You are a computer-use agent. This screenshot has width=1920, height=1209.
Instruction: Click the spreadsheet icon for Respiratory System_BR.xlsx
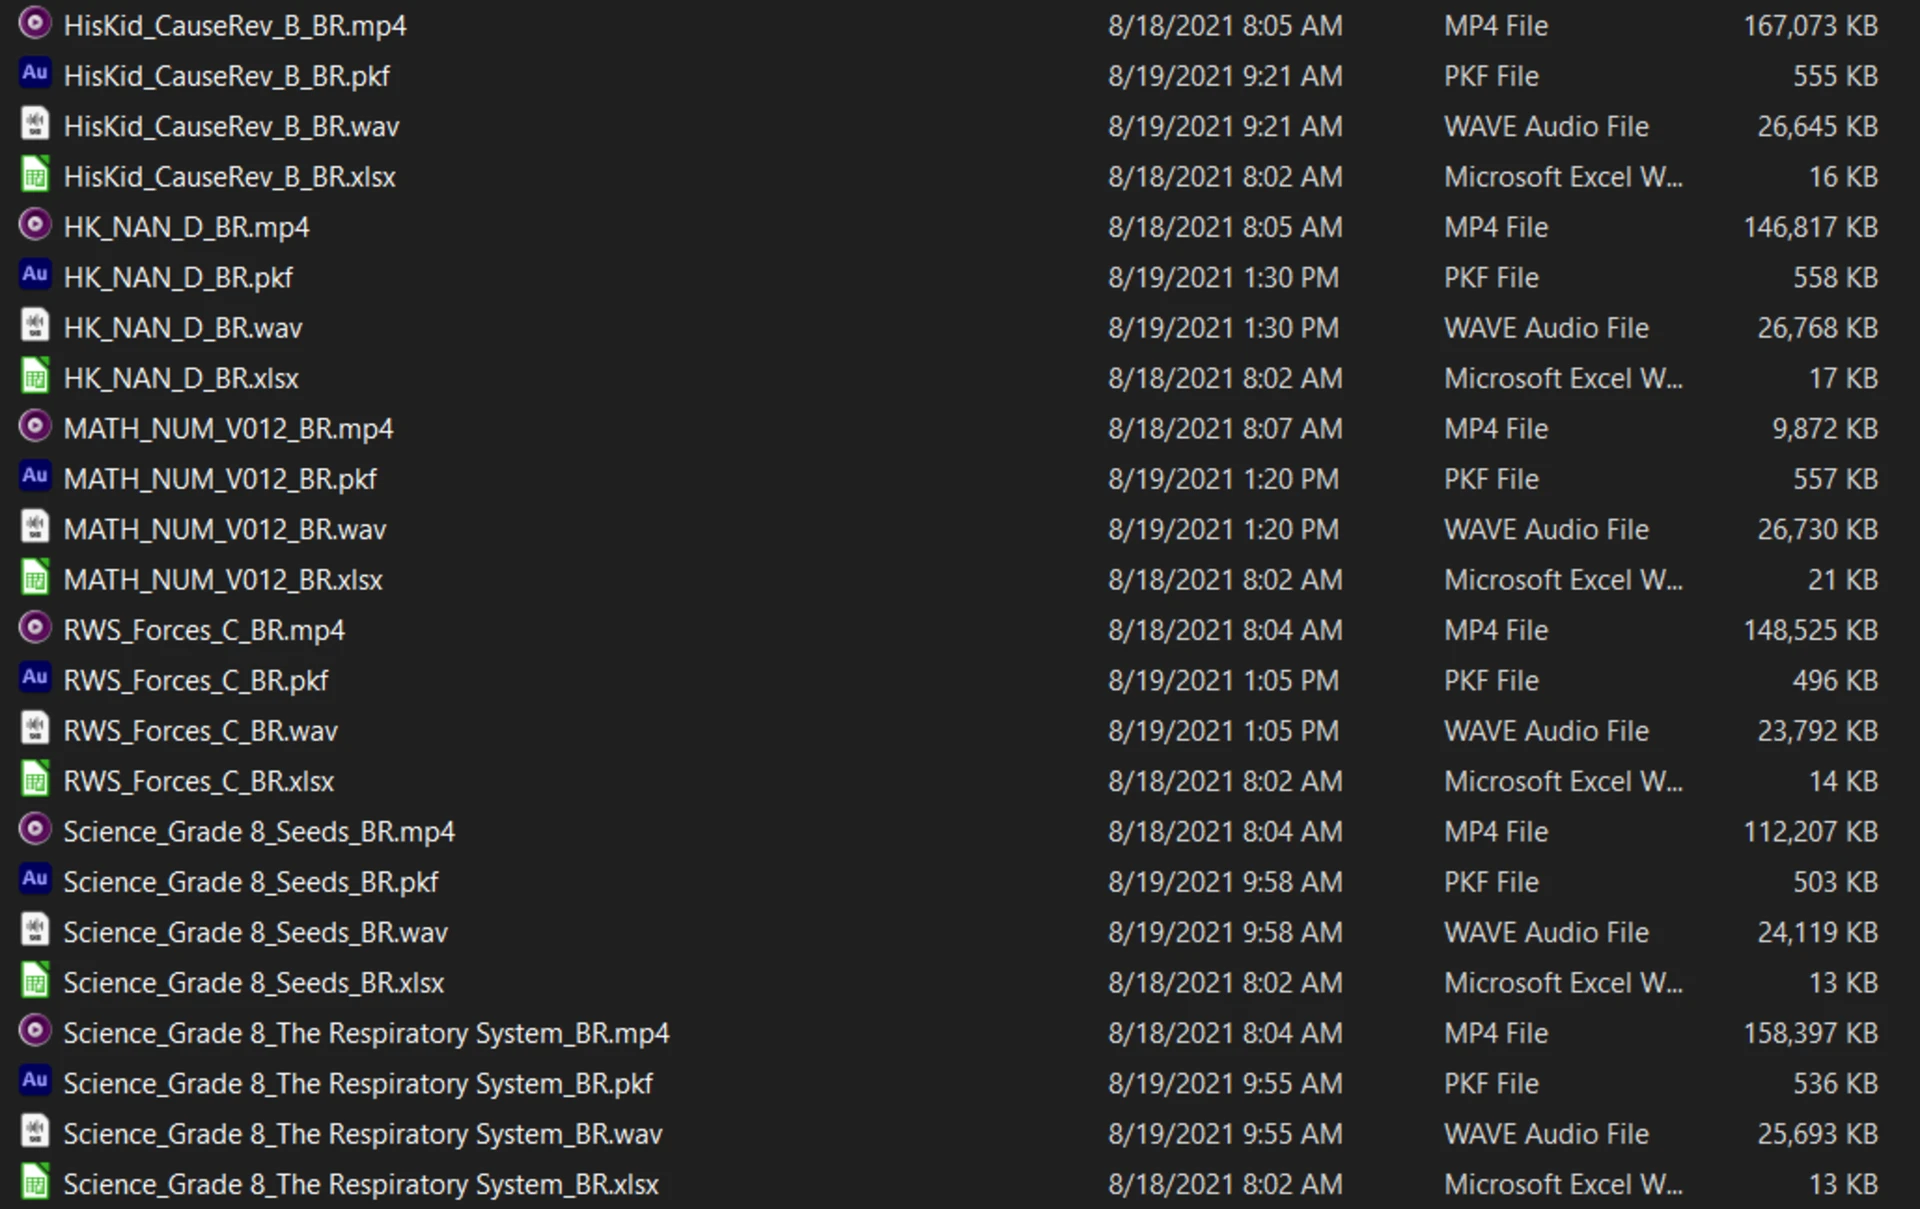[x=35, y=1183]
